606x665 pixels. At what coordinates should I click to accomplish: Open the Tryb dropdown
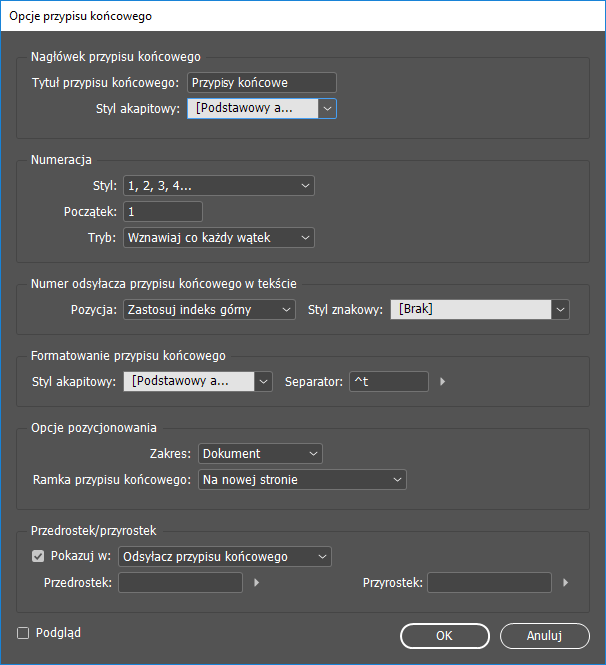[219, 238]
